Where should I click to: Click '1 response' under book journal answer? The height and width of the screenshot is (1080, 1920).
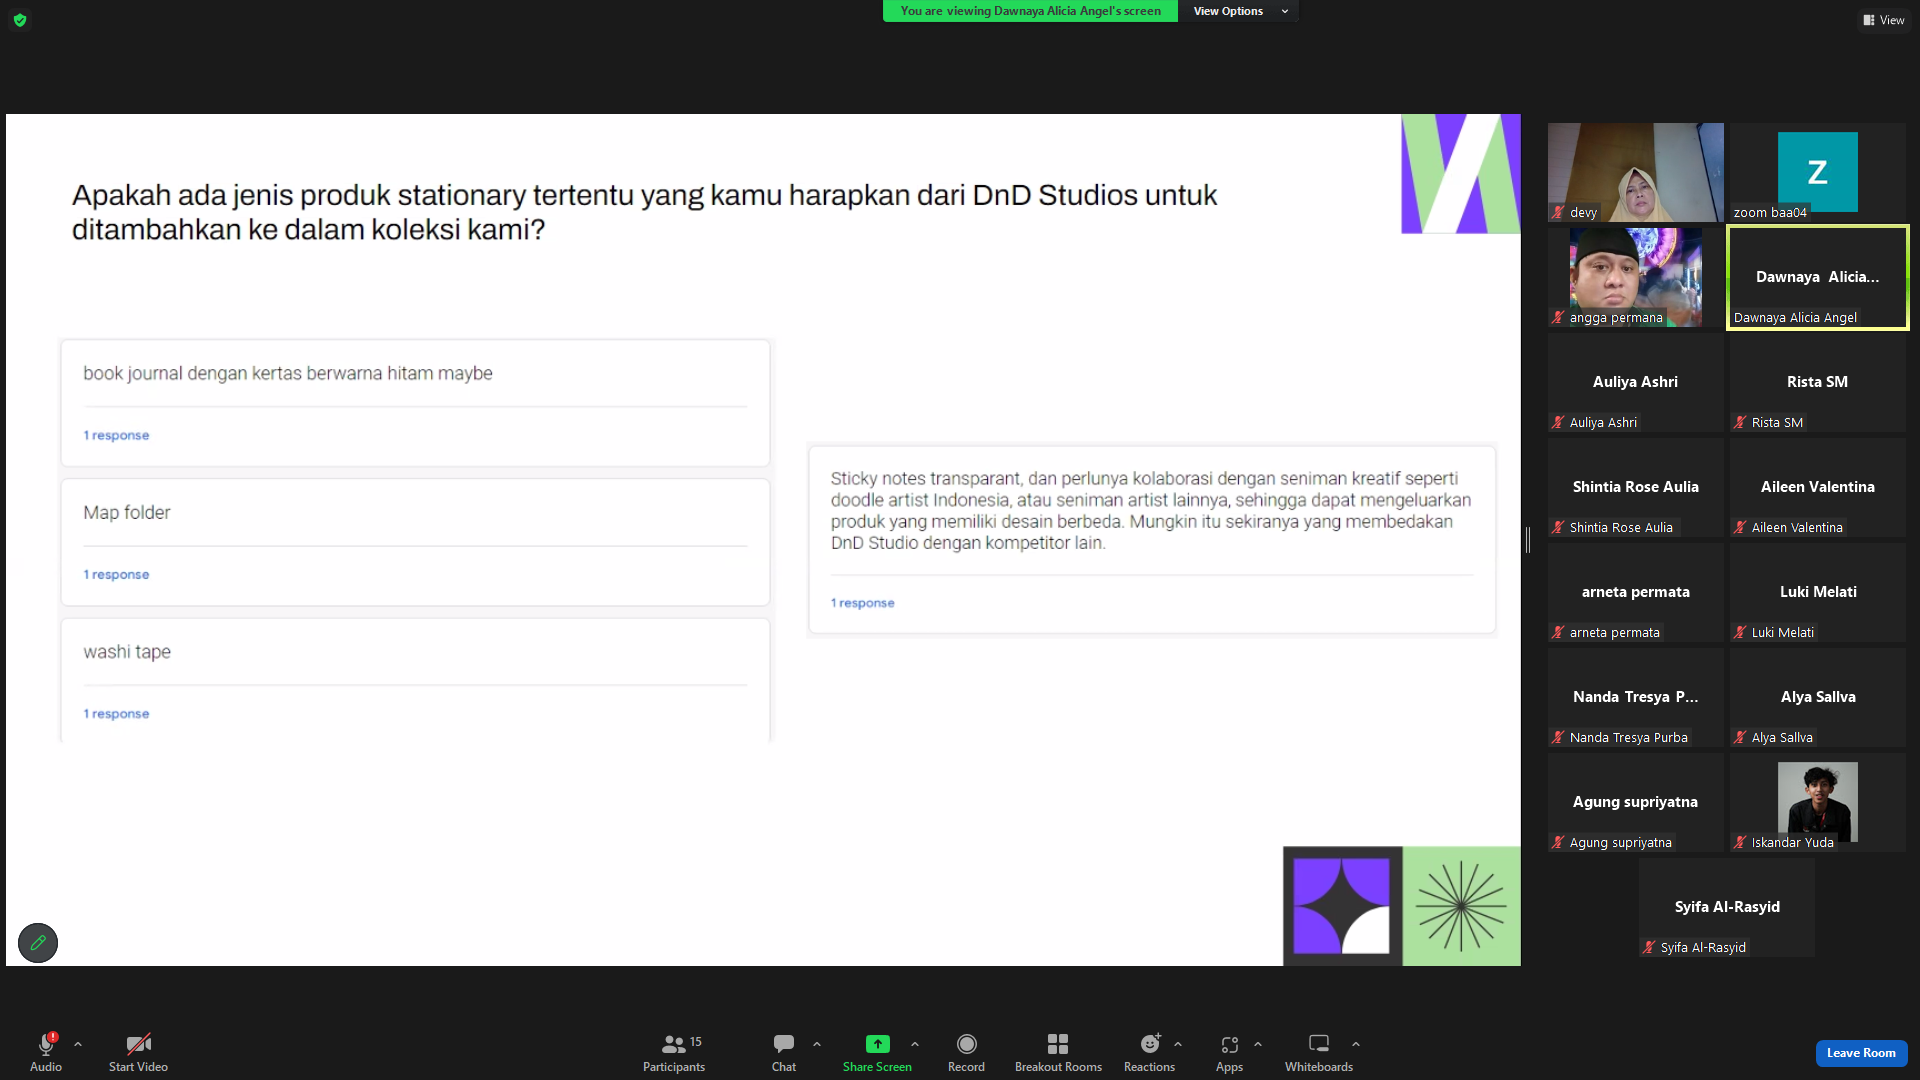tap(116, 435)
